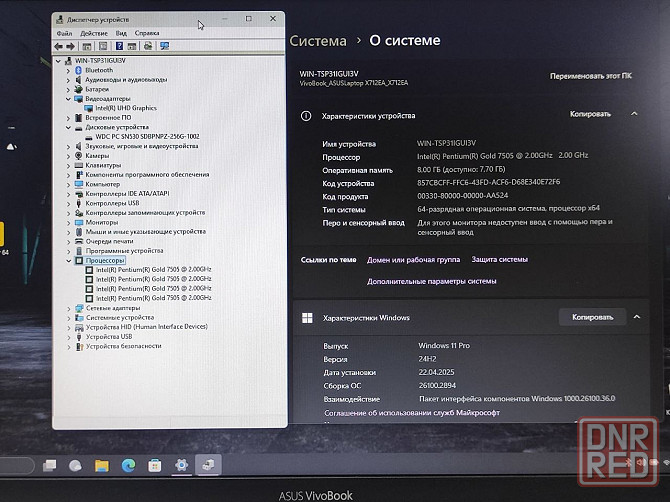Click the Устройства безопасности category icon
The height and width of the screenshot is (502, 670).
point(79,346)
